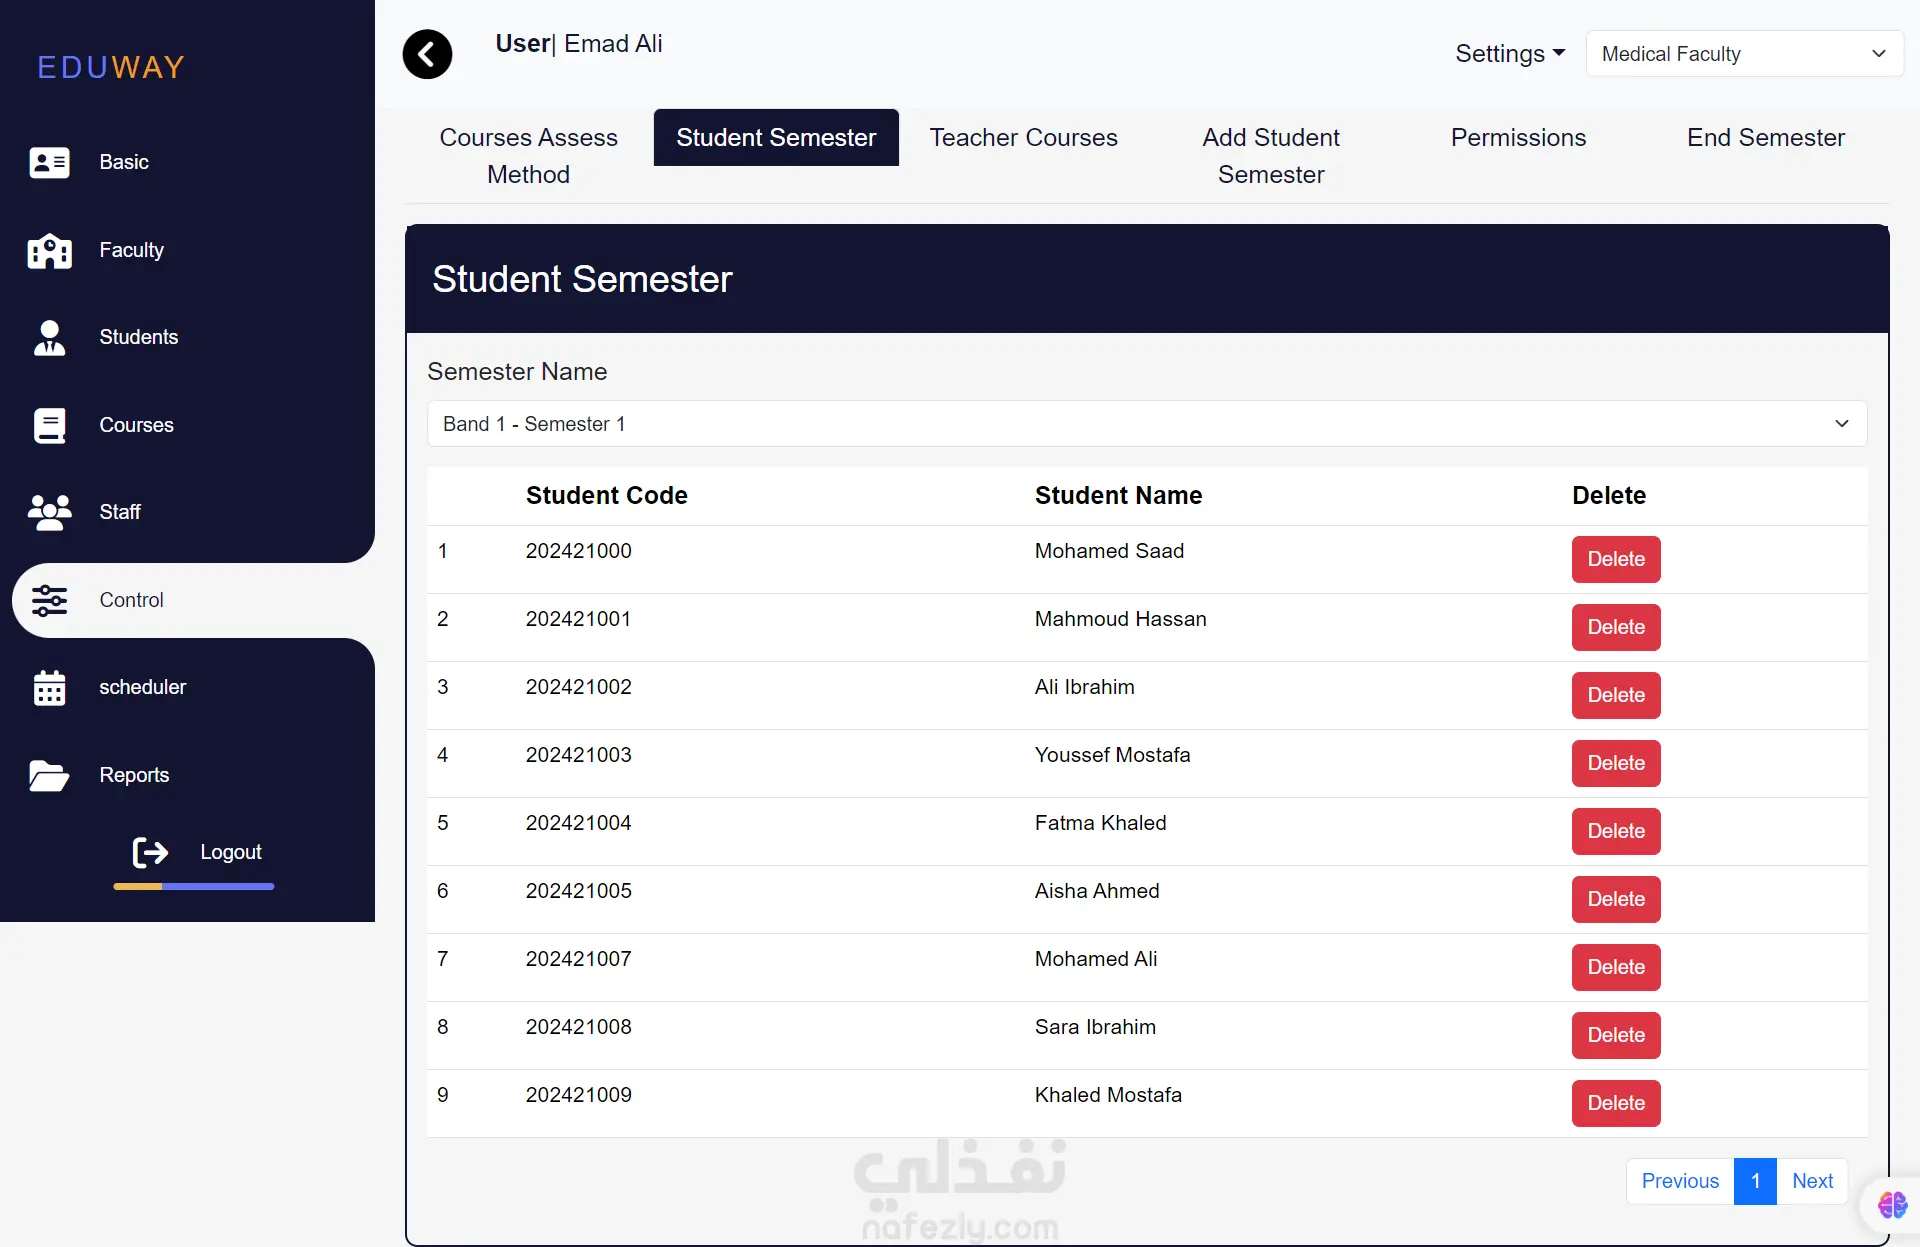Click the Faculty building icon
Image resolution: width=1920 pixels, height=1247 pixels.
49,250
